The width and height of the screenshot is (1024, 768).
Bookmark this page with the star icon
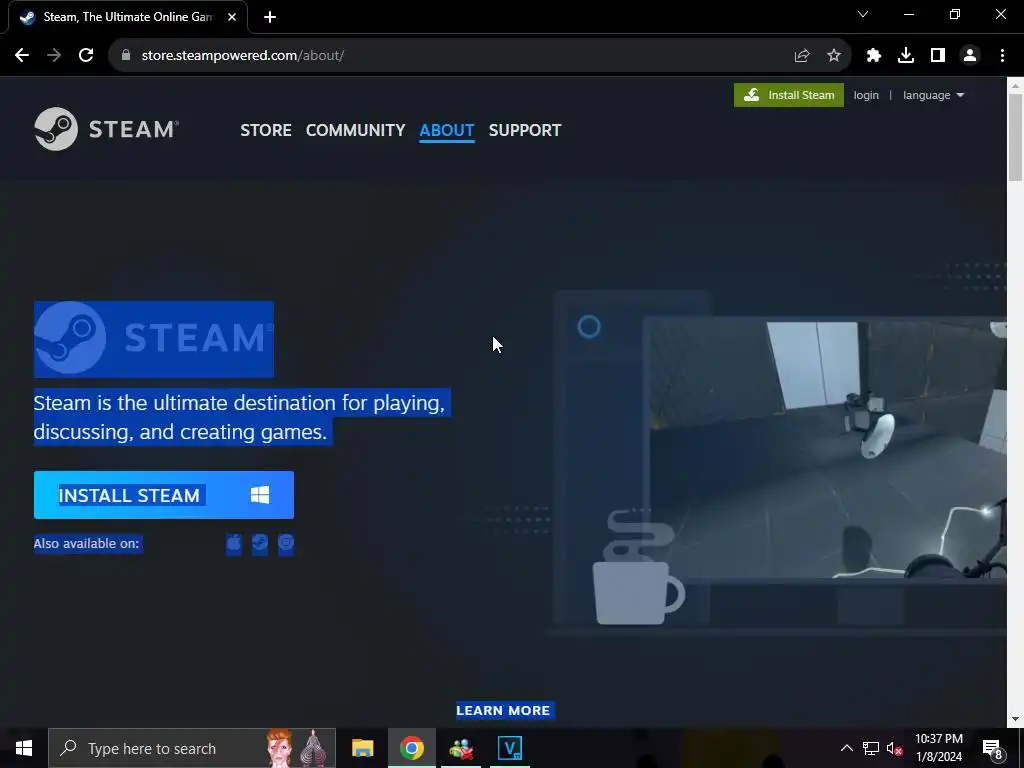(x=834, y=56)
